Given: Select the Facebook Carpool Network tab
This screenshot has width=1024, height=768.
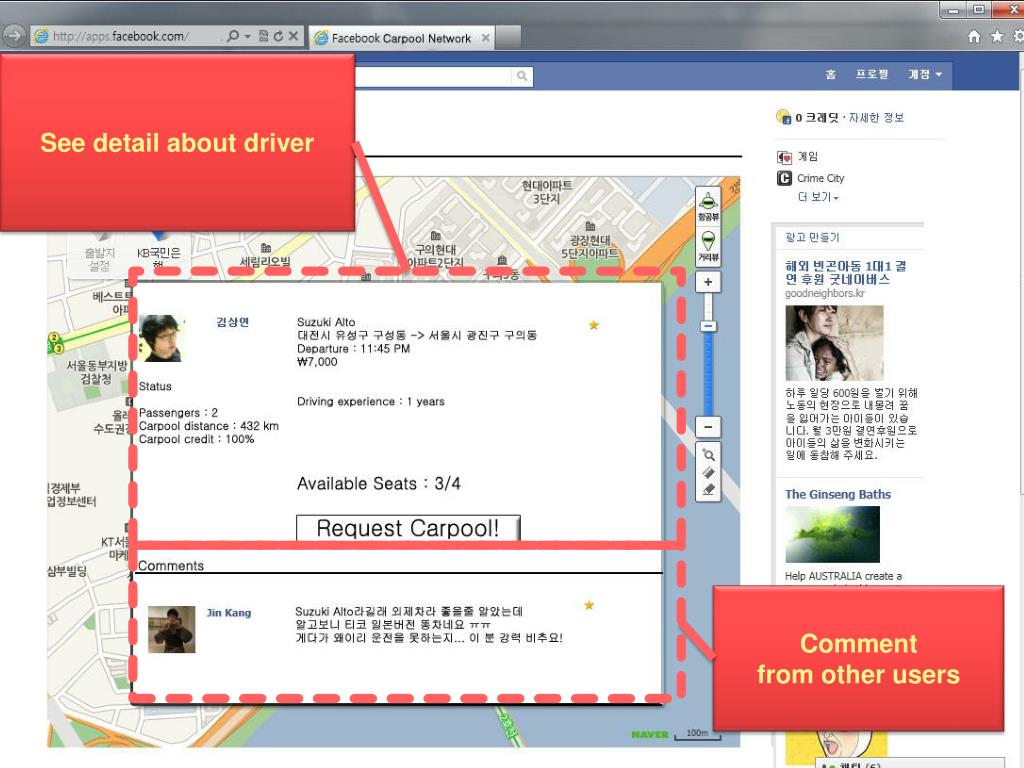Looking at the screenshot, I should coord(401,38).
